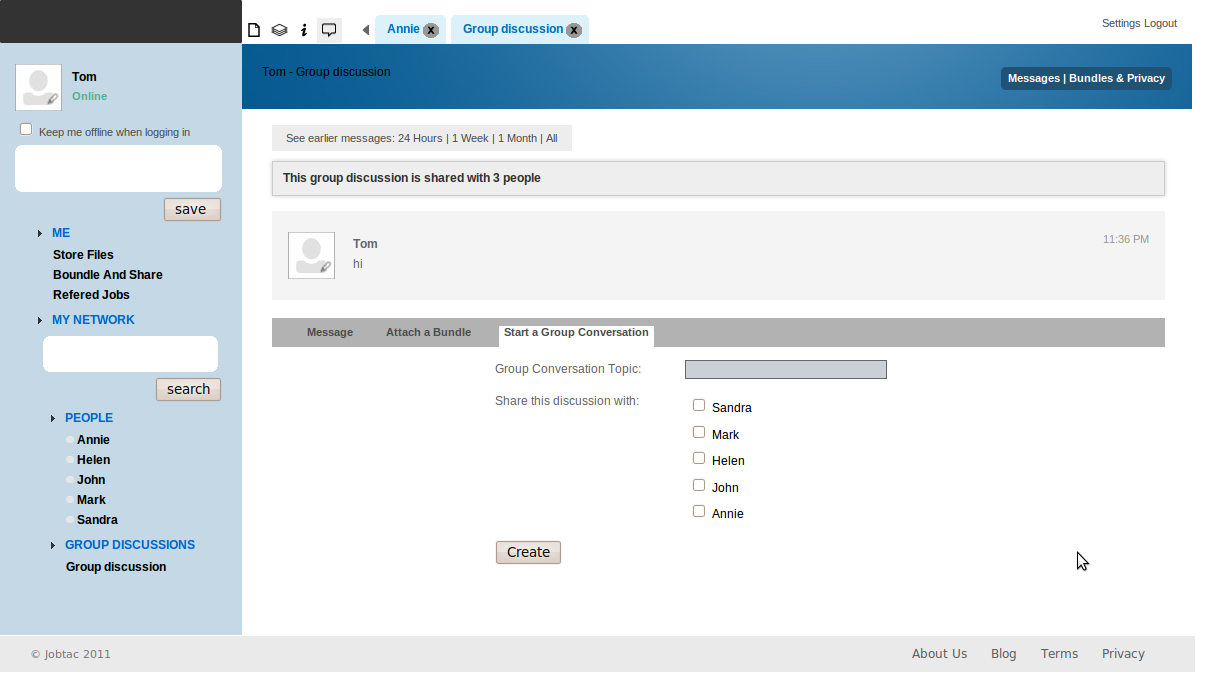Screen dimensions: 1206x680
Task: Close the Group discussion tab
Action: point(574,30)
